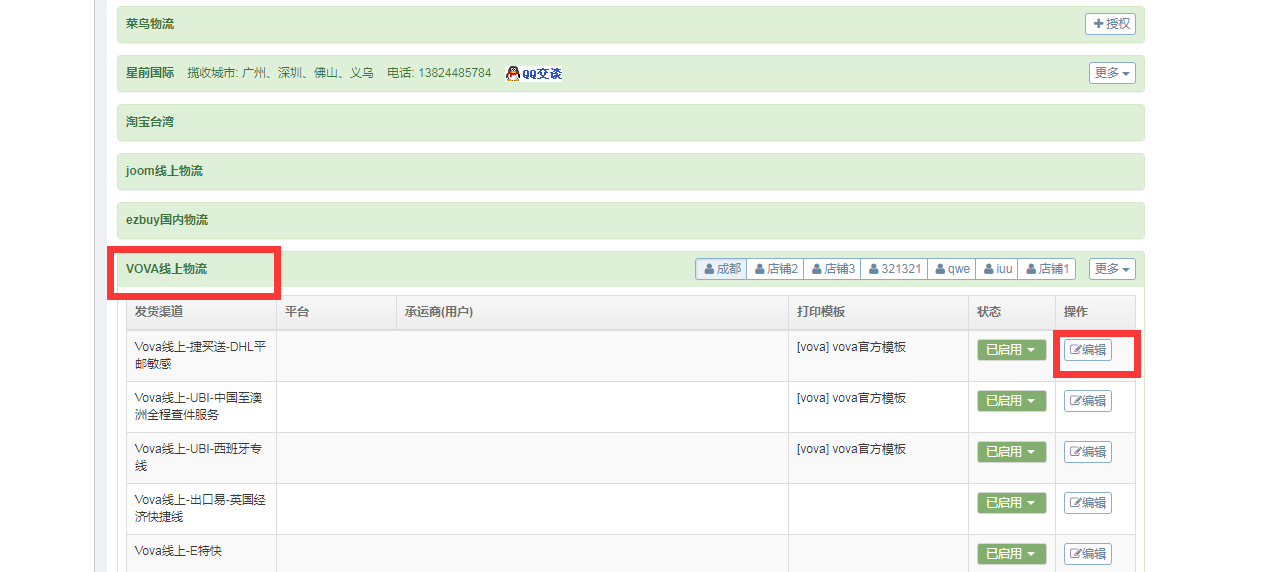Click vova官方模板 in the DHL平邮敏感 row

(851, 347)
